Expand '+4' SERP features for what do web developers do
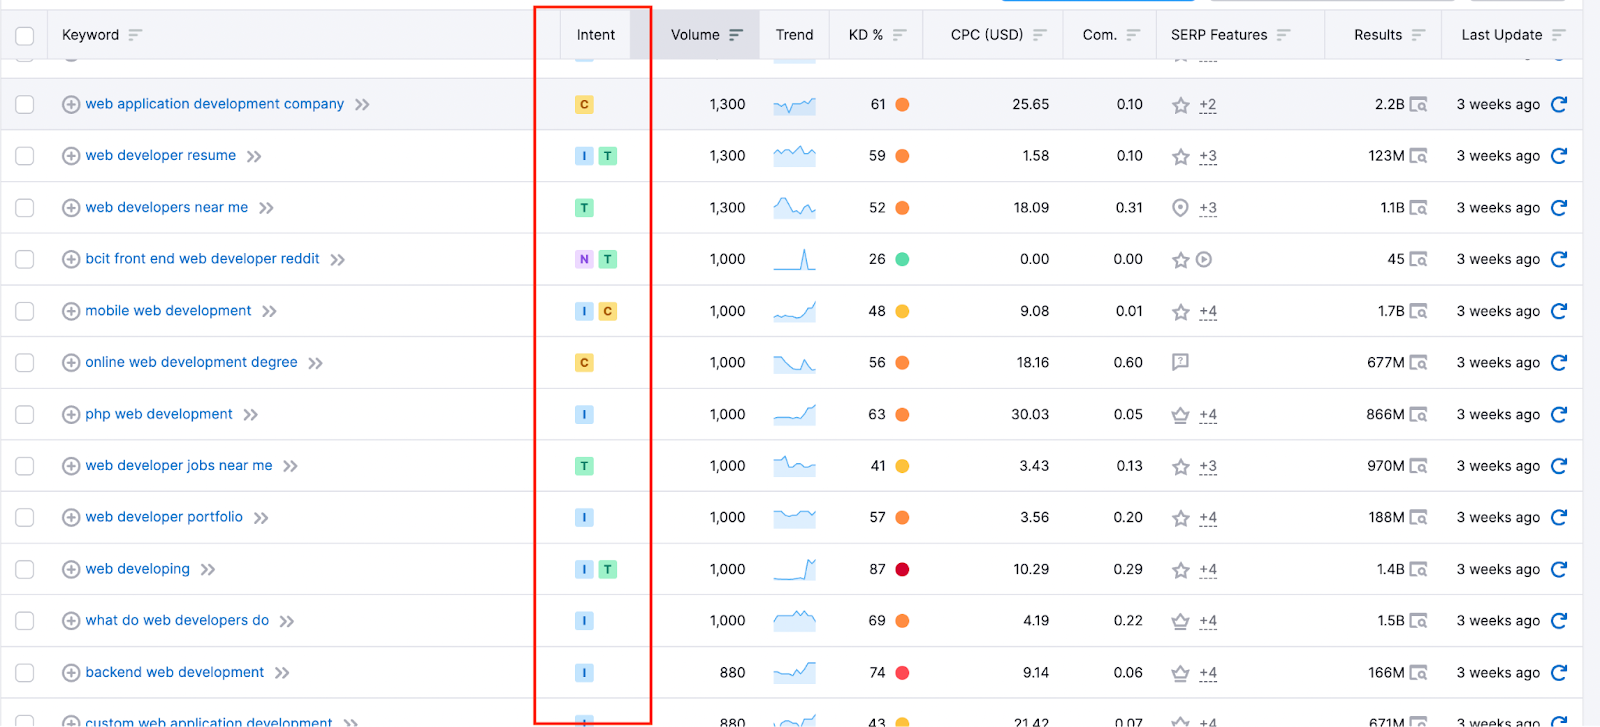Image resolution: width=1600 pixels, height=727 pixels. [x=1208, y=621]
